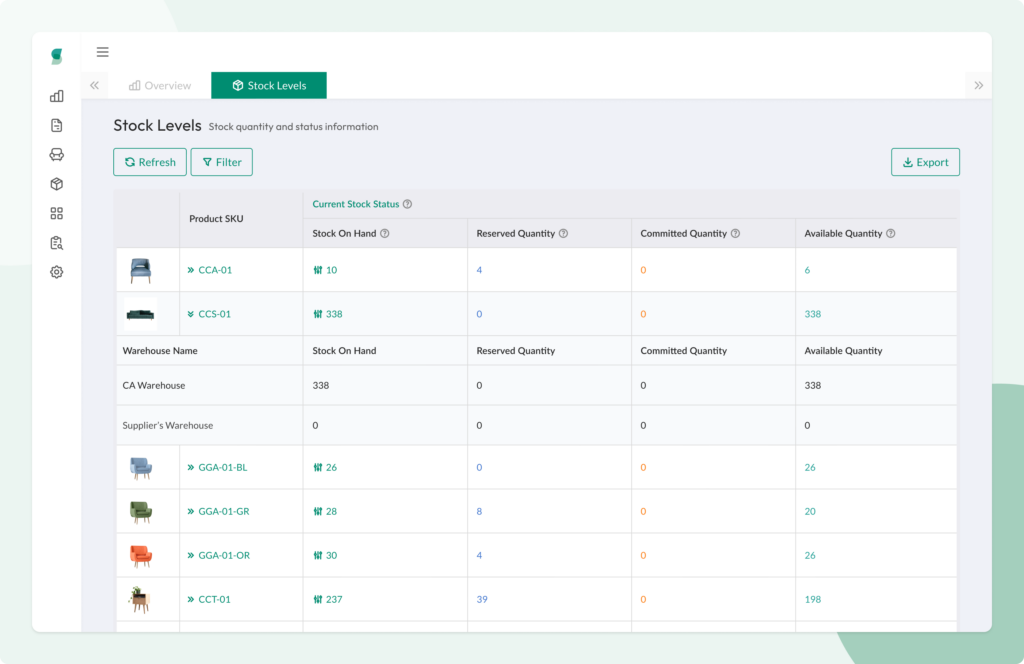Viewport: 1024px width, 664px height.
Task: Click the CA Warehouse row name
Action: click(153, 386)
